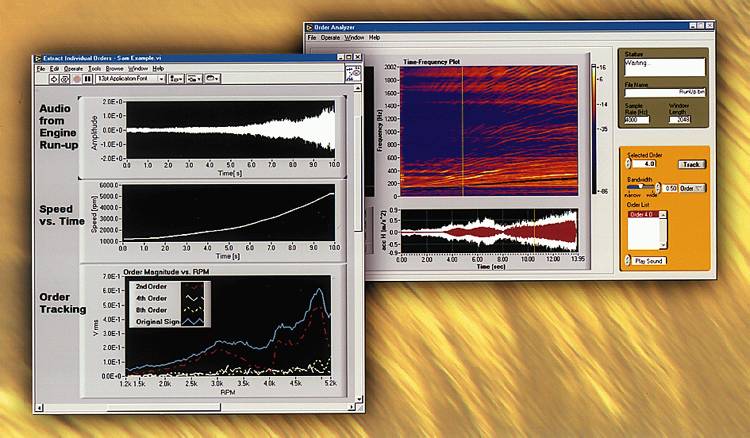Click the Bandwidth 0.50 value field
Viewport: 750px width, 438px height.
[x=670, y=188]
